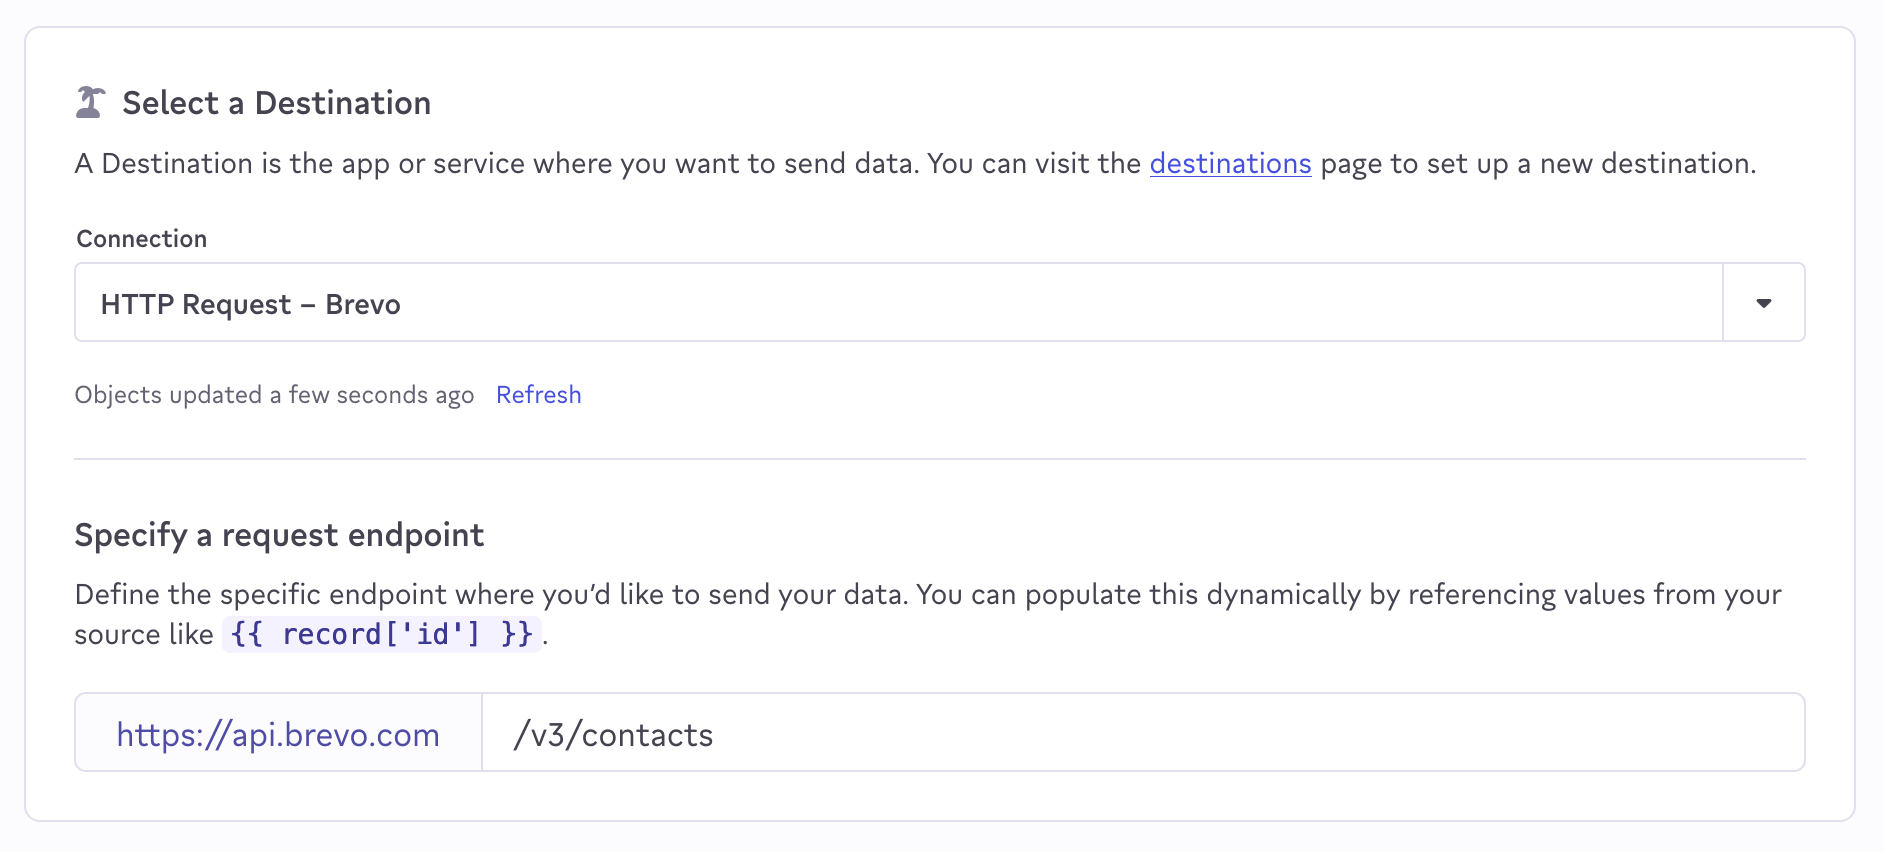This screenshot has height=852, width=1884.
Task: Click Refresh to reload objects
Action: pyautogui.click(x=538, y=395)
